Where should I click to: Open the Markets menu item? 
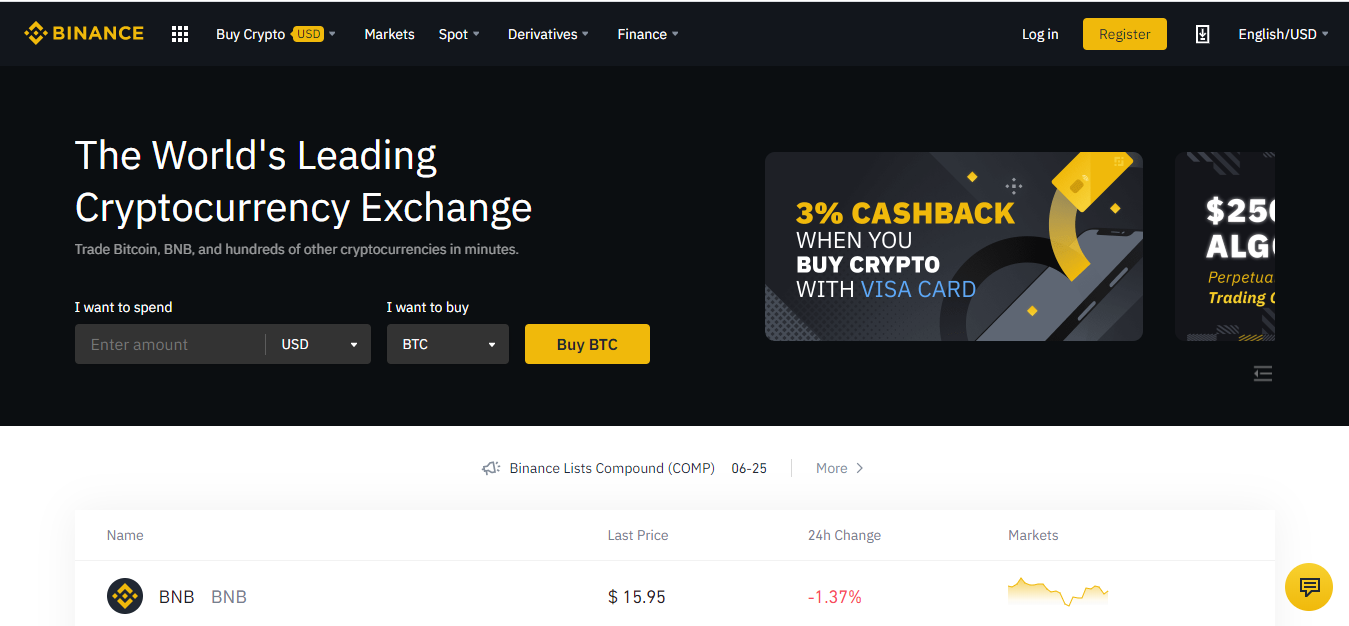[x=389, y=34]
